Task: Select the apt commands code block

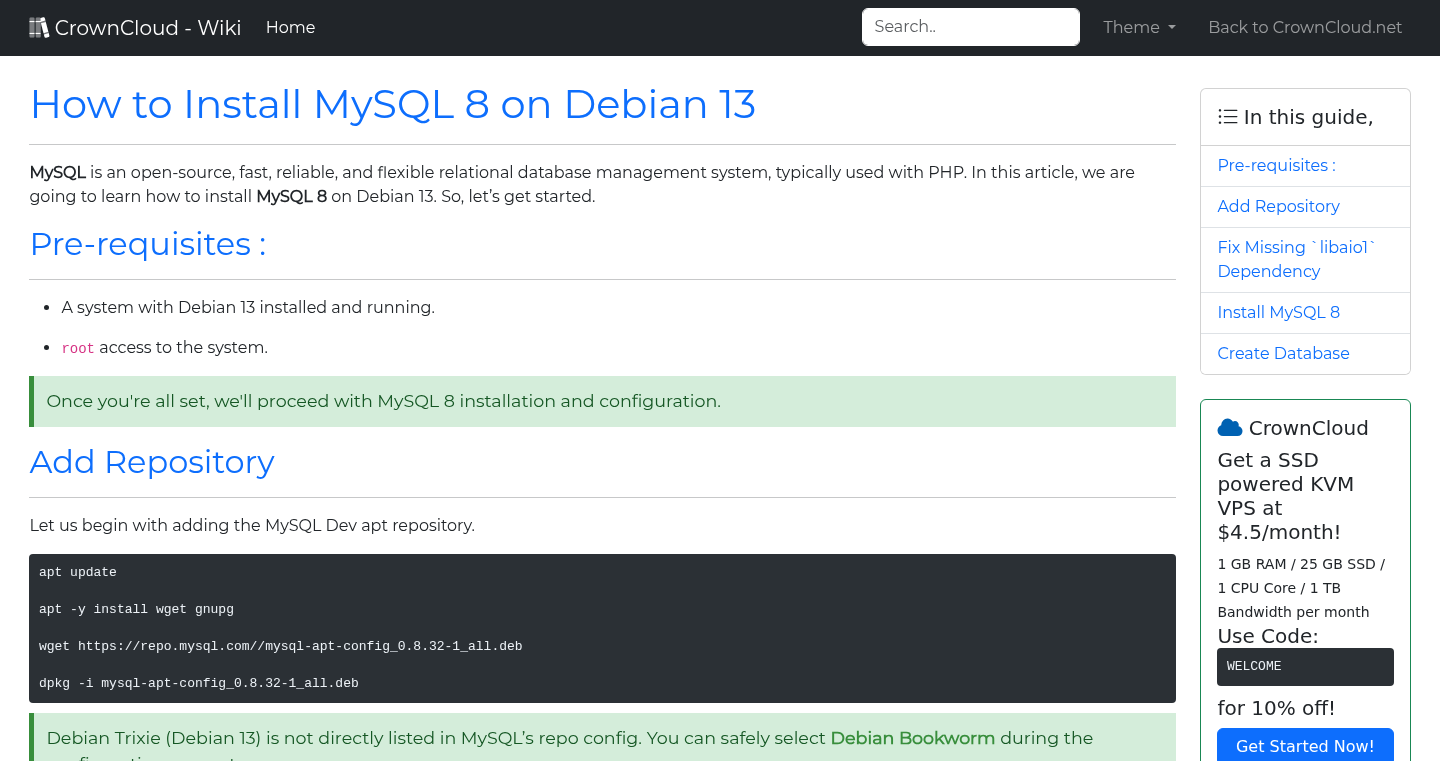Action: coord(600,628)
